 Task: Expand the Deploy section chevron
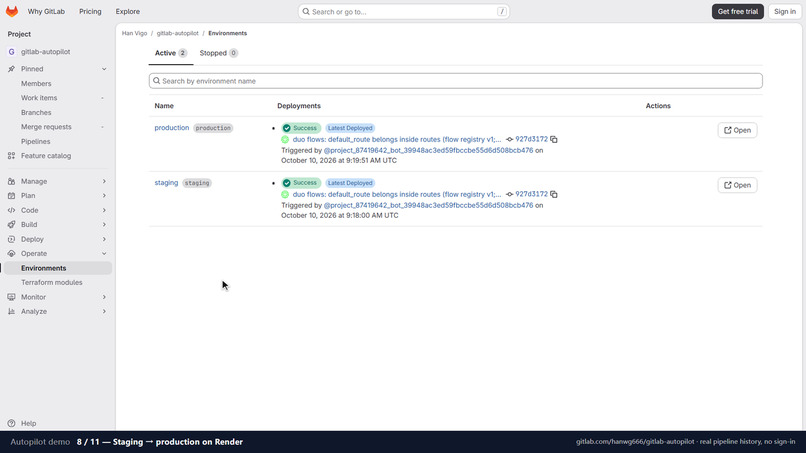(104, 239)
